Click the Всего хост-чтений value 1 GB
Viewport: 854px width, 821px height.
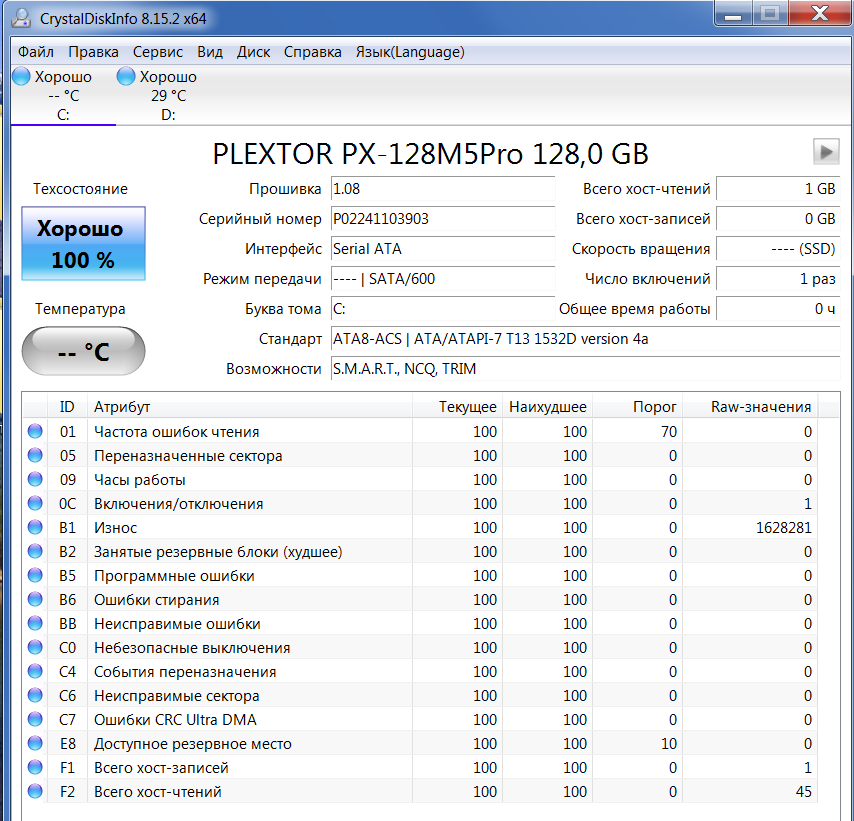(x=778, y=189)
